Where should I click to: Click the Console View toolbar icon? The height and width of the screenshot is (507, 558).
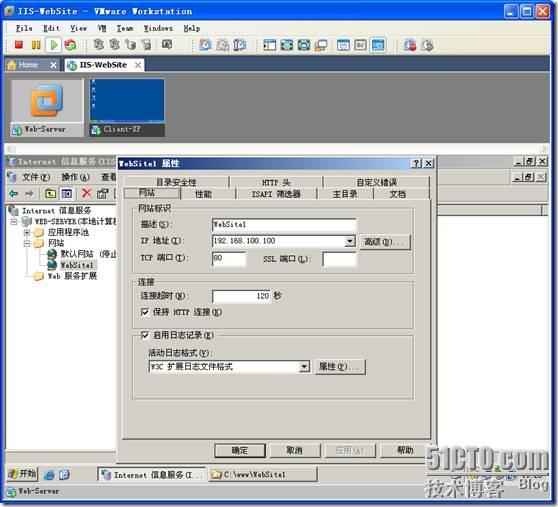pos(378,45)
